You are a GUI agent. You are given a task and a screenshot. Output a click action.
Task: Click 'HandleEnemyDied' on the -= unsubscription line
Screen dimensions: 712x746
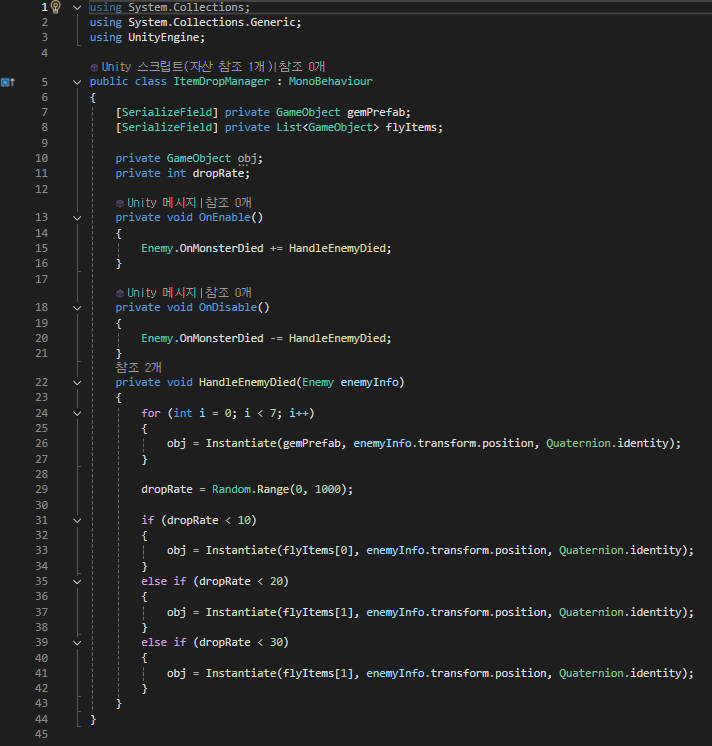[x=337, y=338]
